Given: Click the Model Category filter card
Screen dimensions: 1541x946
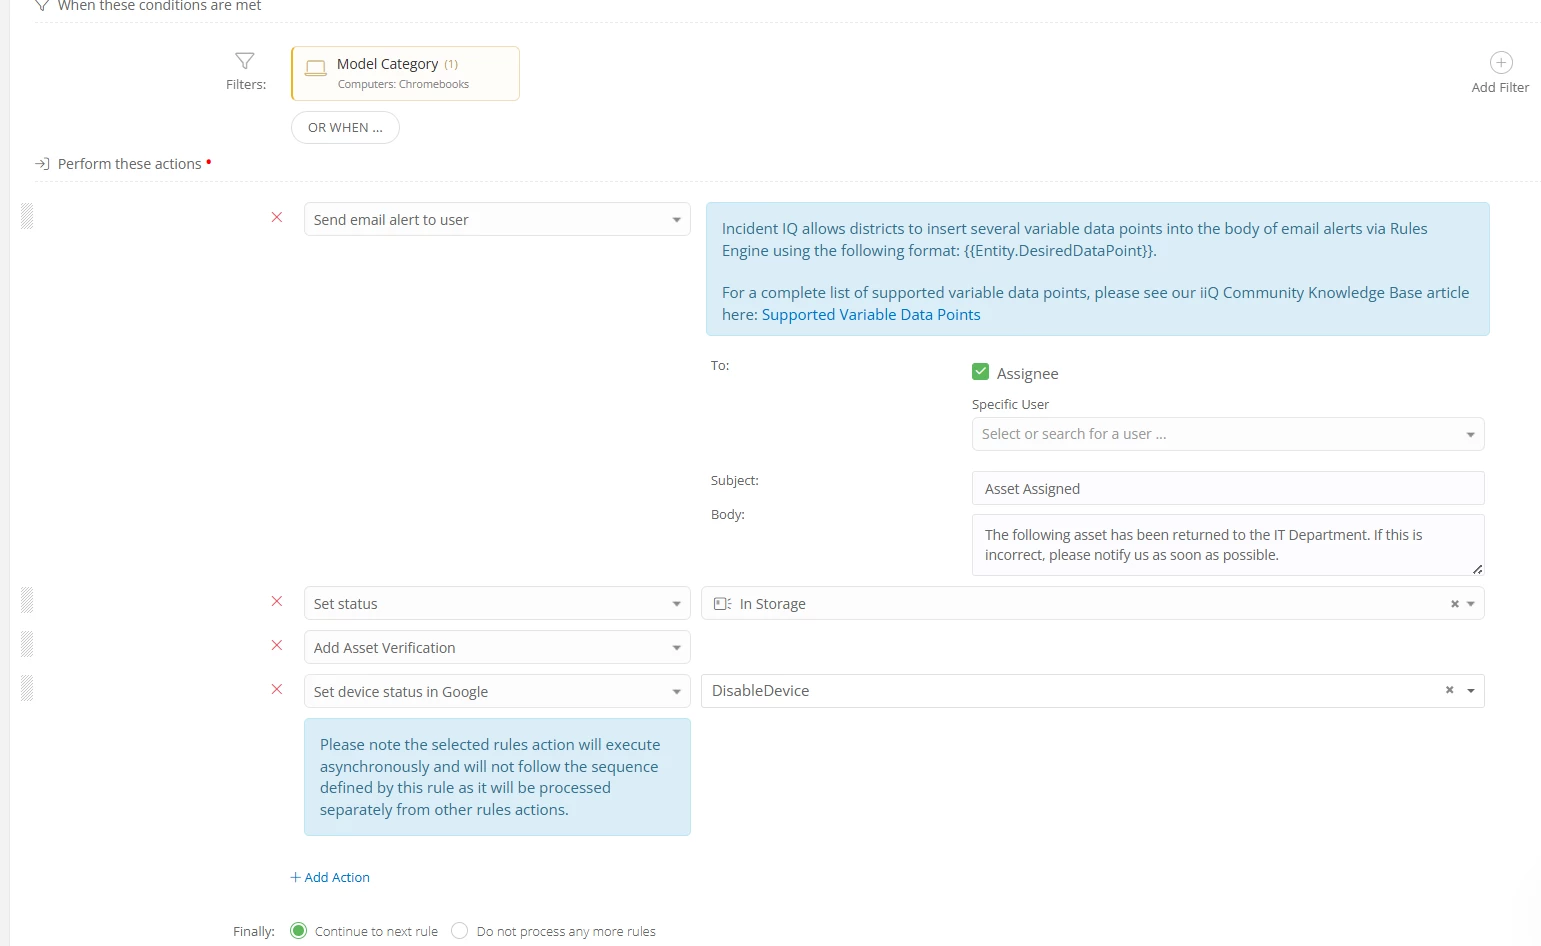Looking at the screenshot, I should (x=405, y=74).
